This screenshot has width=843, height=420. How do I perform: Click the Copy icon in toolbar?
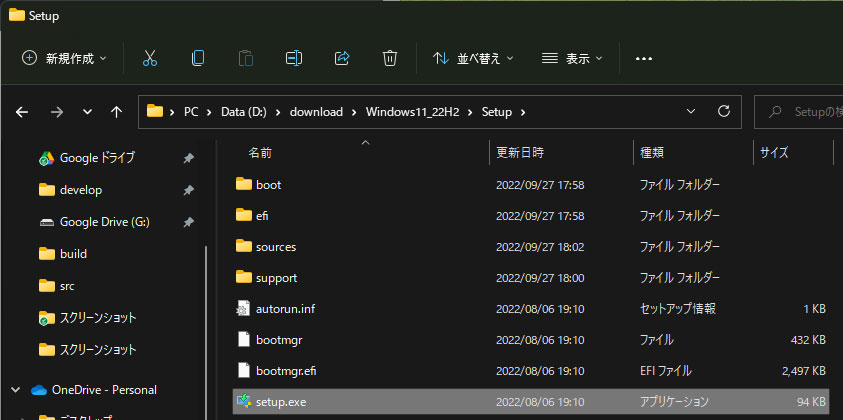198,58
